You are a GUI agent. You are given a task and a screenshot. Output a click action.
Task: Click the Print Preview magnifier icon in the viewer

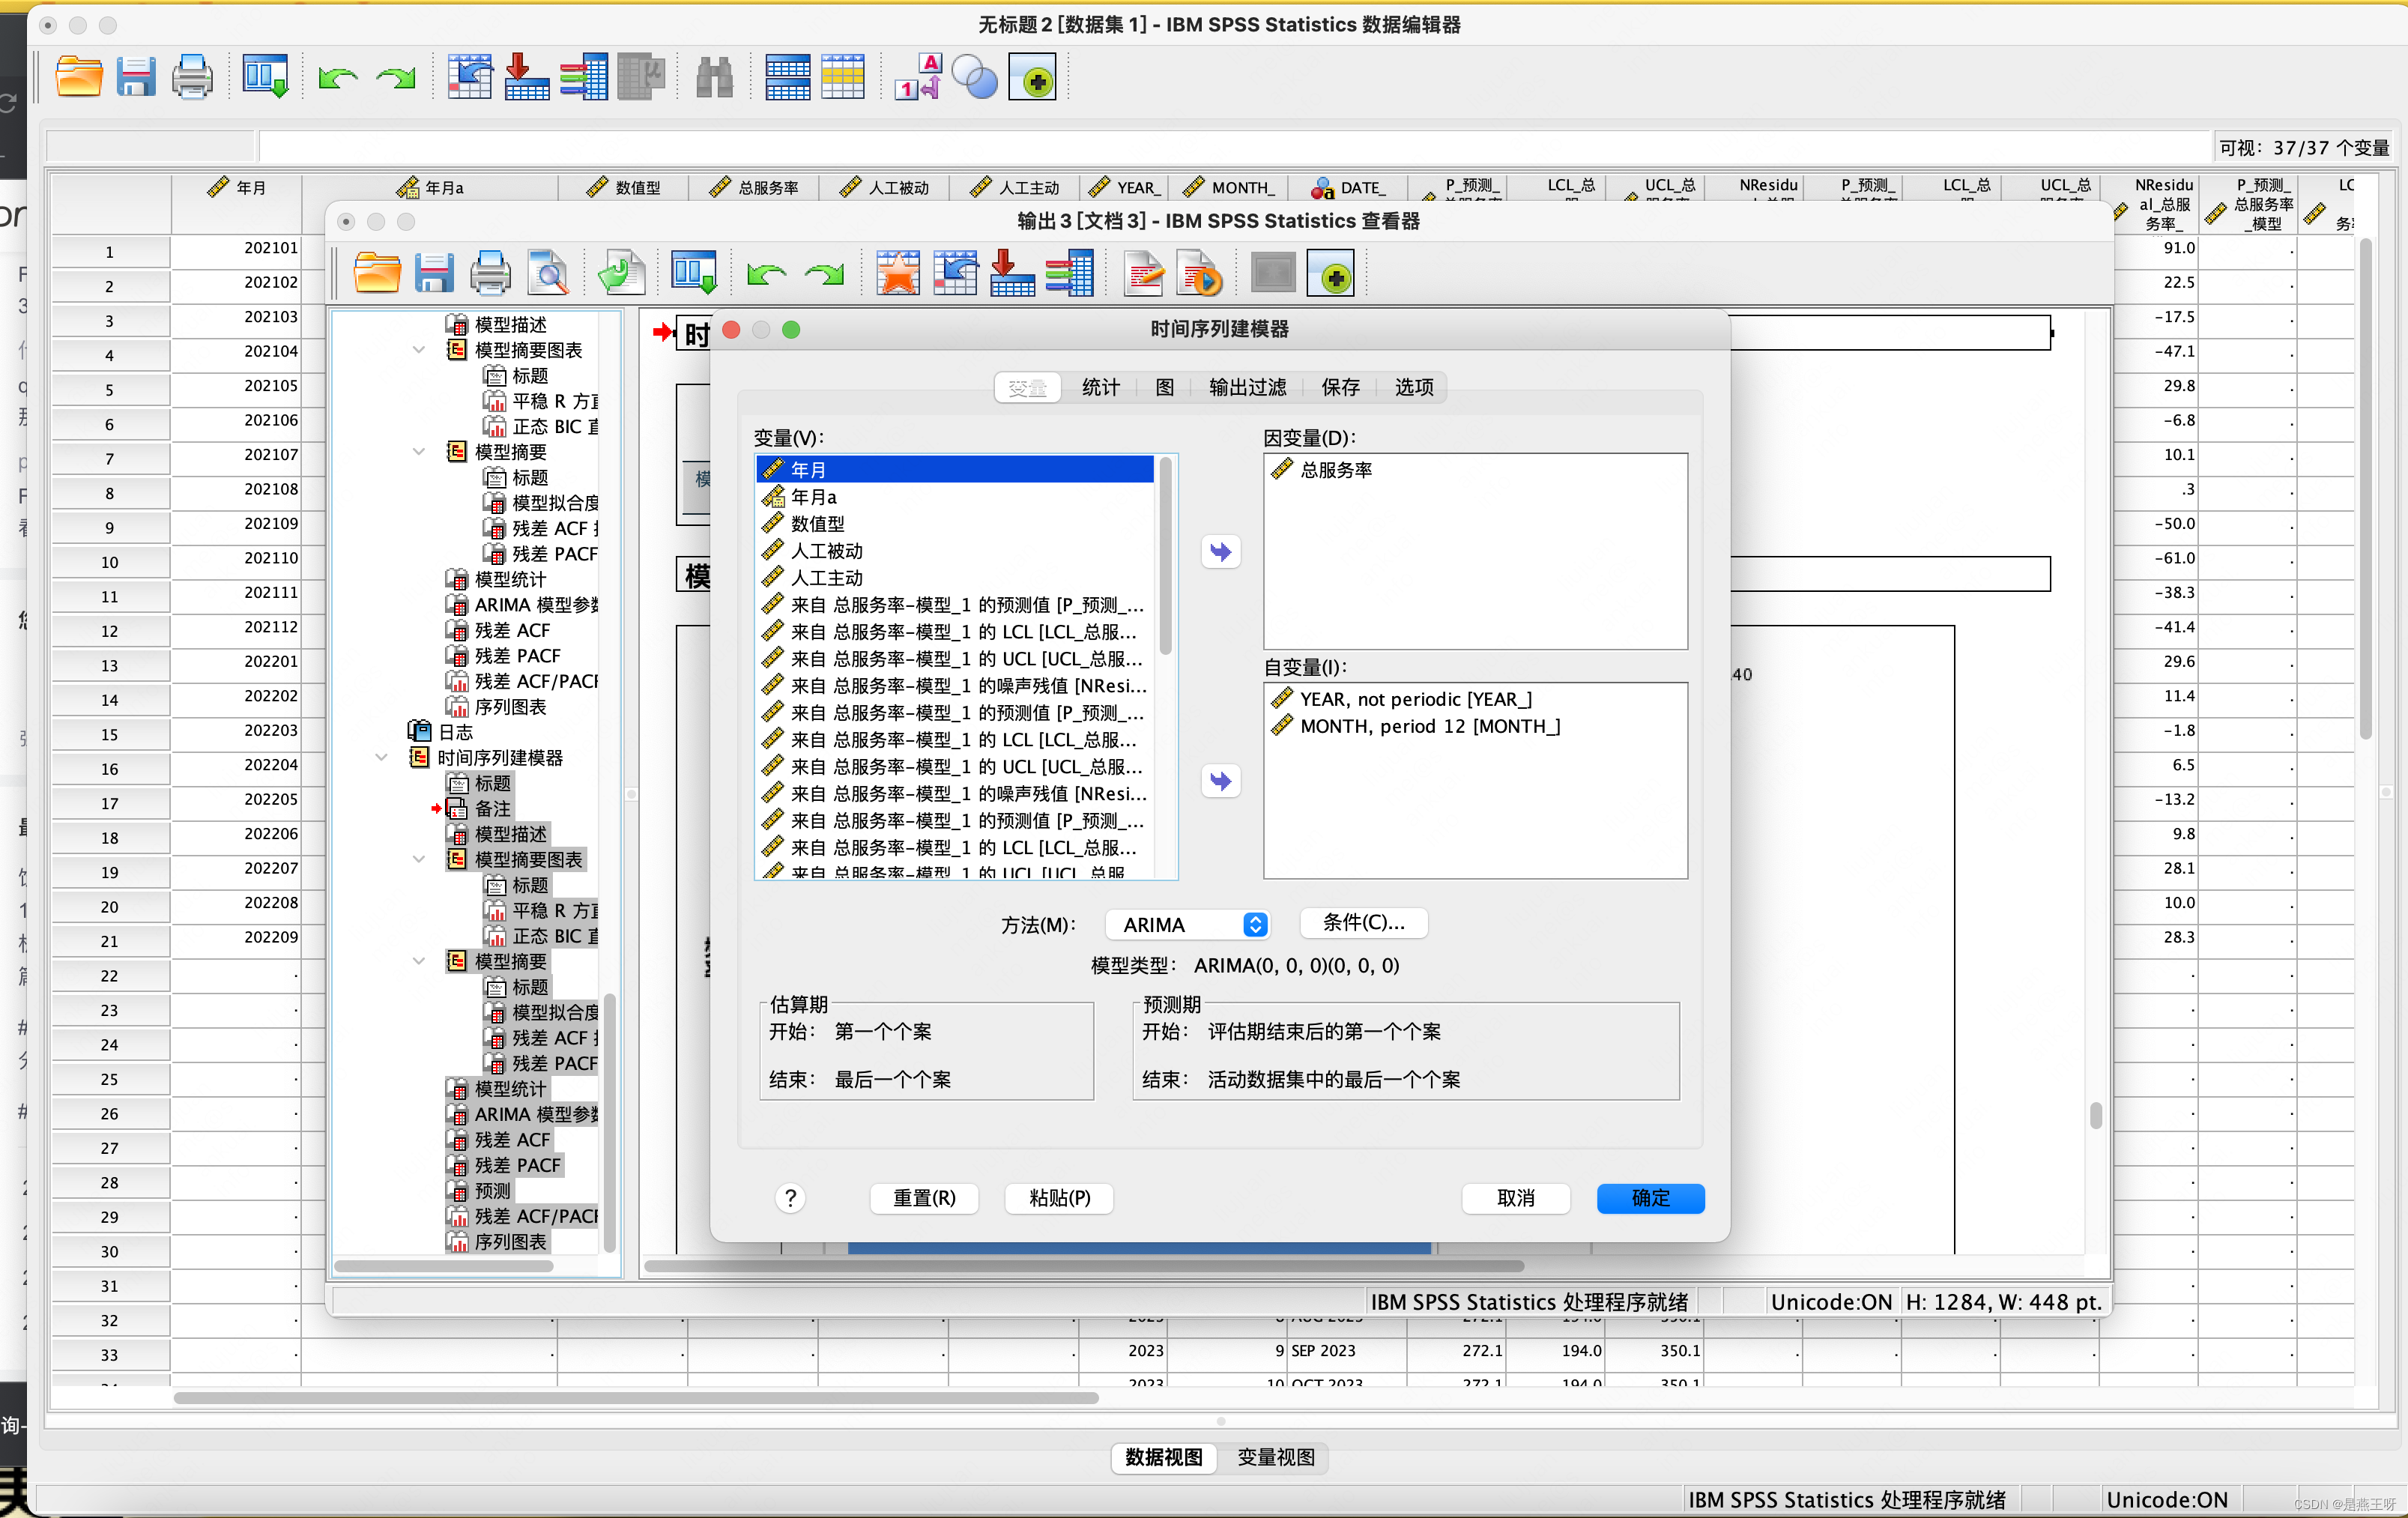click(x=548, y=273)
